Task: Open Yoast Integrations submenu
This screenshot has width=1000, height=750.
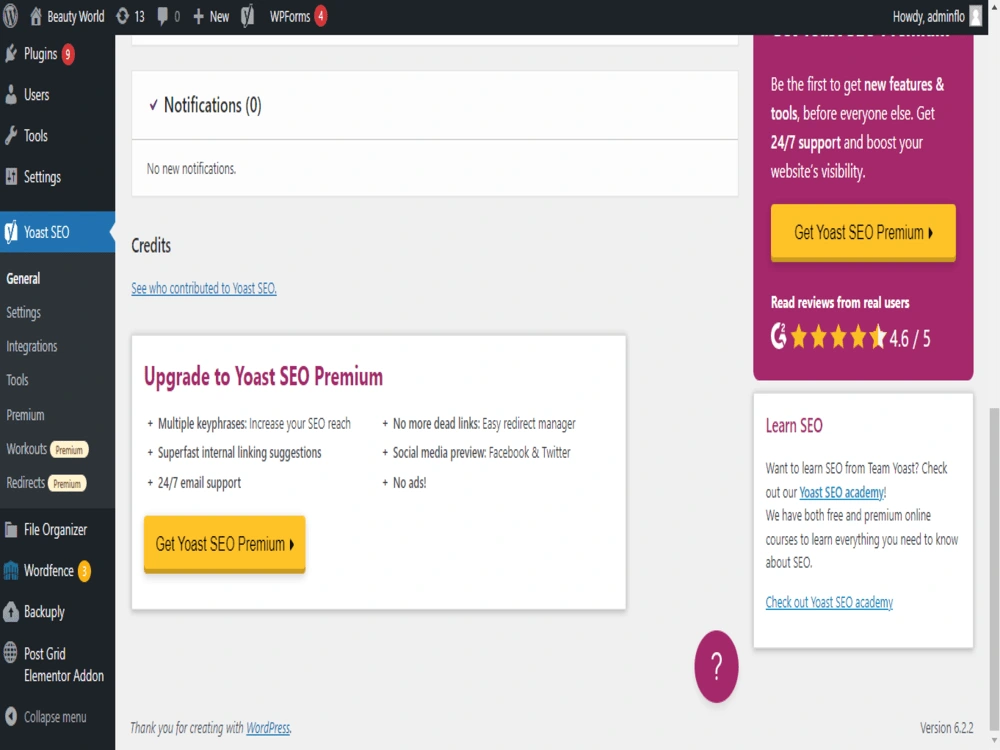Action: pyautogui.click(x=32, y=346)
